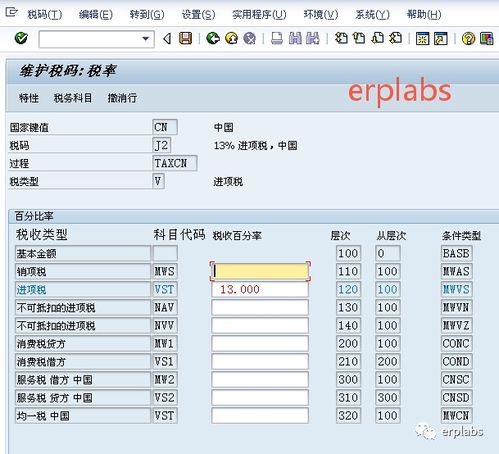Open the 税码(T) menu
Image resolution: width=499 pixels, height=454 pixels.
tap(45, 15)
